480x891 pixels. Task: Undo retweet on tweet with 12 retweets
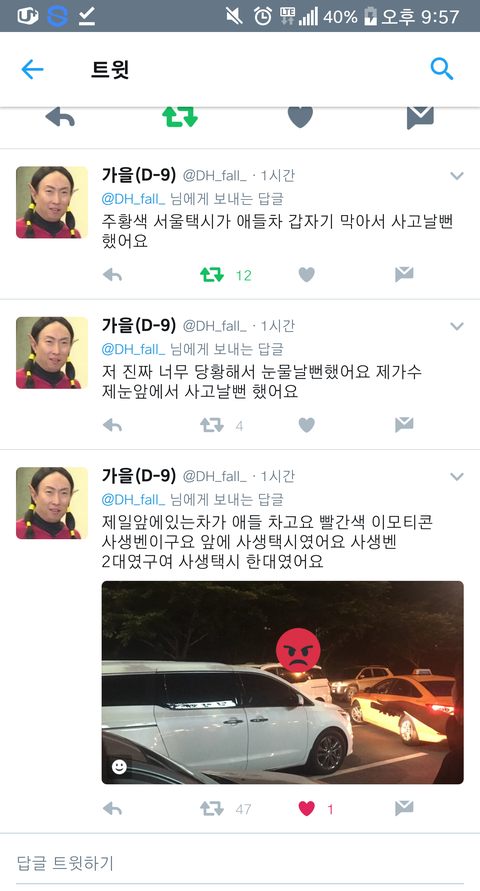pos(211,276)
